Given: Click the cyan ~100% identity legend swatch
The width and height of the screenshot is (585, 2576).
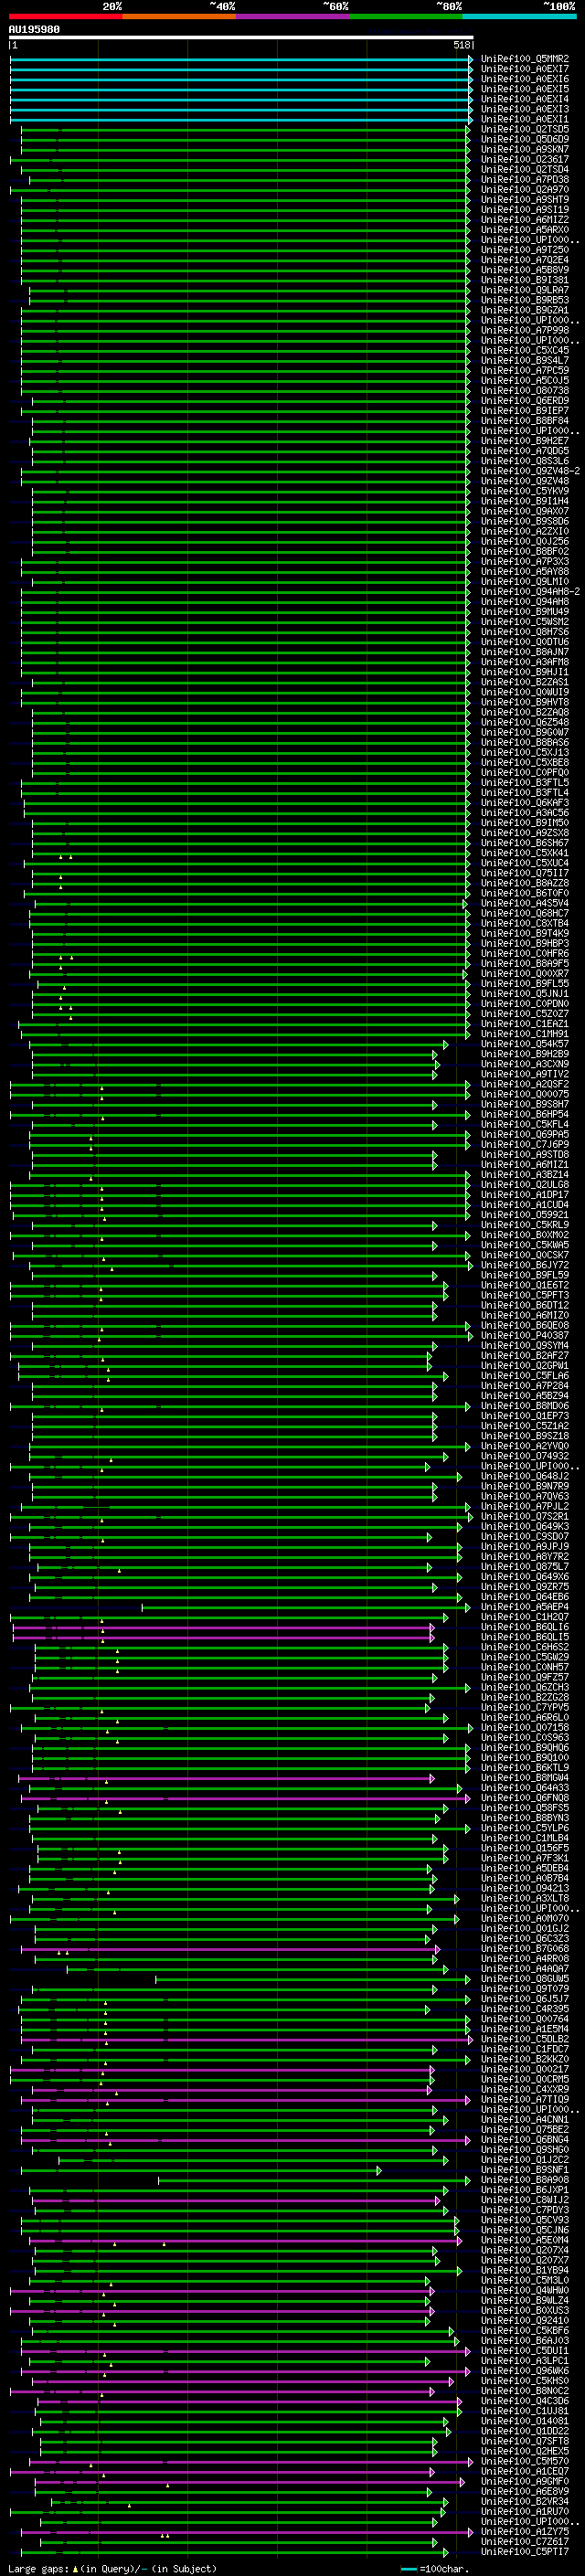Looking at the screenshot, I should pyautogui.click(x=519, y=16).
